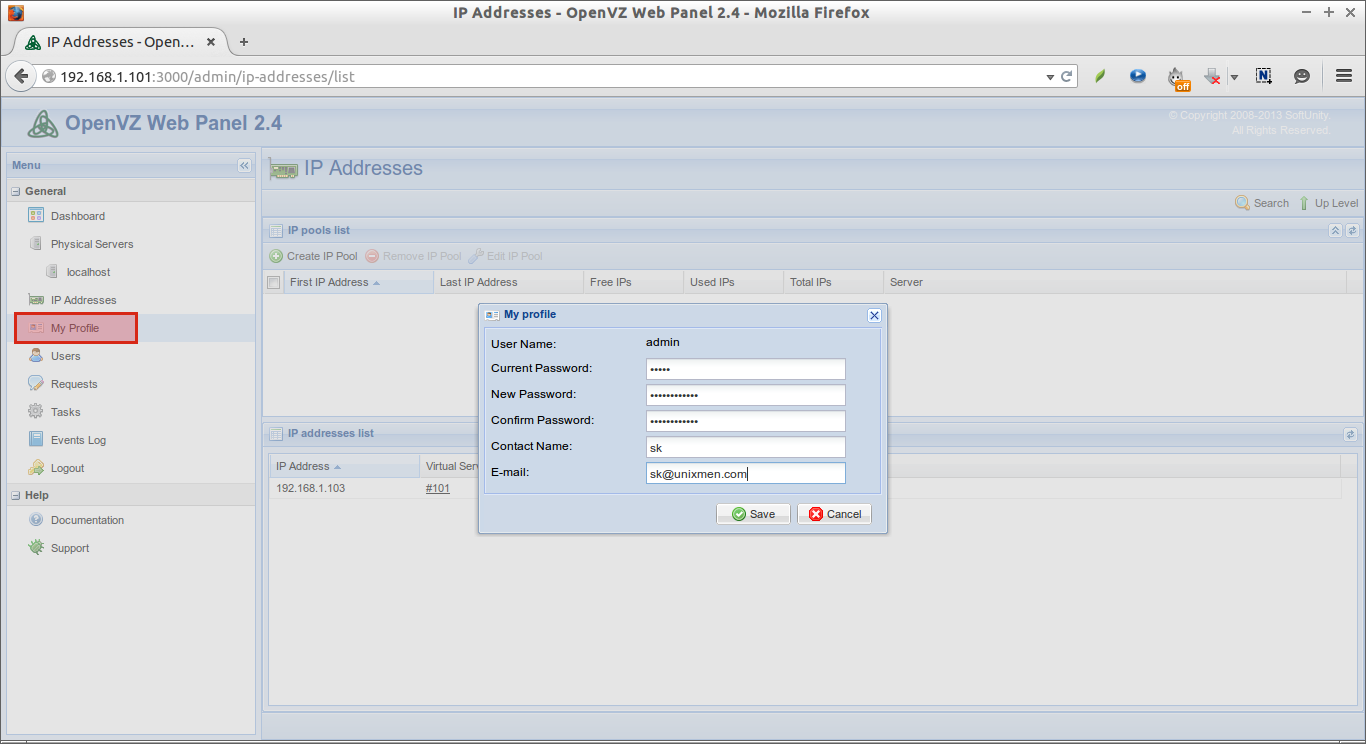Viewport: 1366px width, 744px height.
Task: Collapse the Help menu section
Action: 16,495
